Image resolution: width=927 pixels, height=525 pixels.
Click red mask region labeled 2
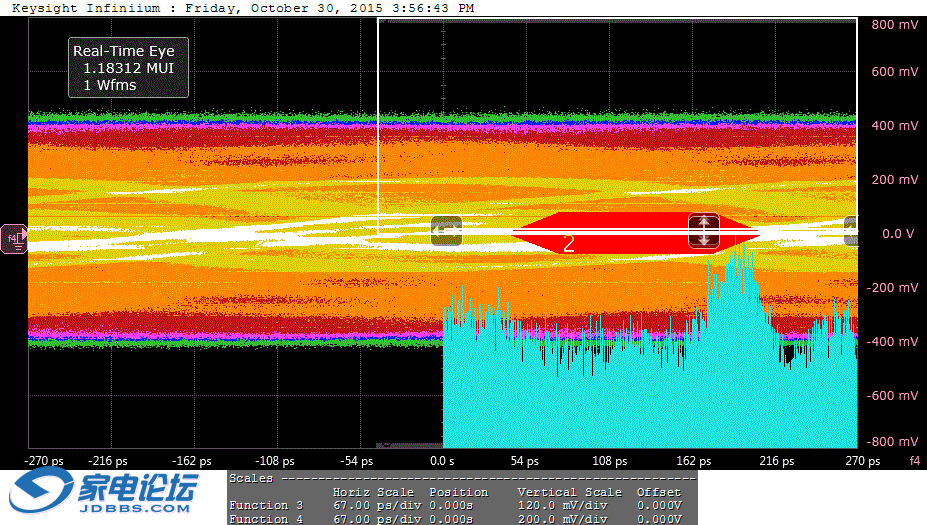click(635, 233)
